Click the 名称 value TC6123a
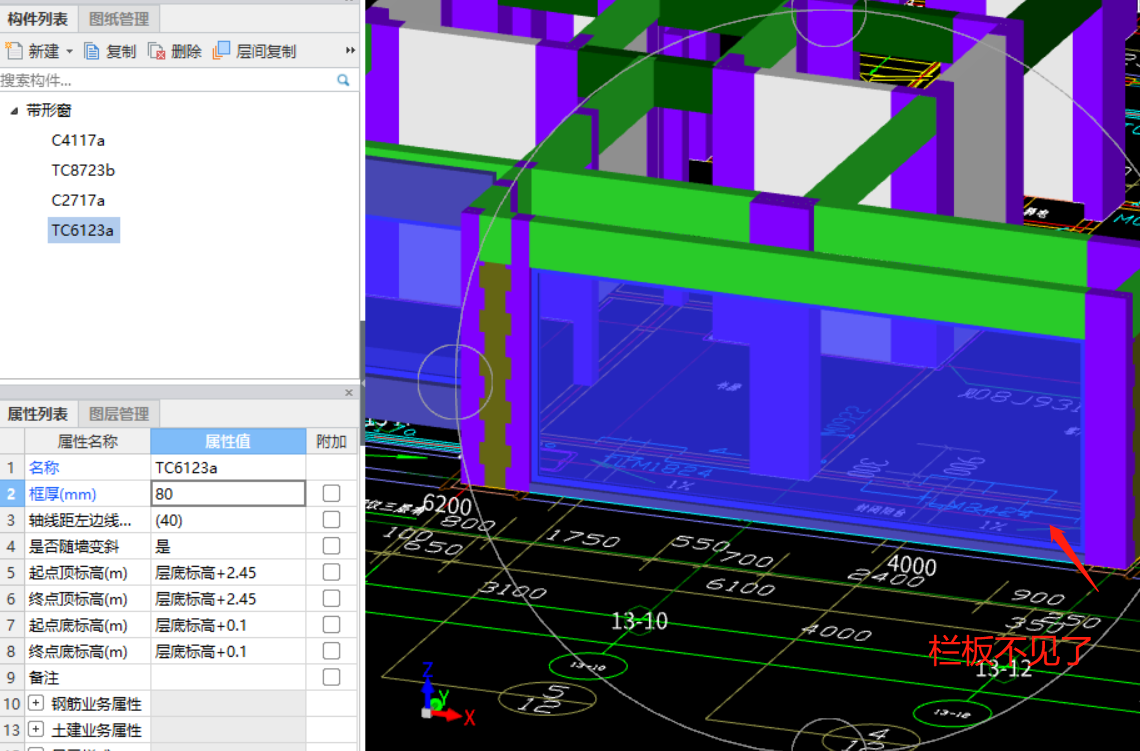 [x=228, y=467]
